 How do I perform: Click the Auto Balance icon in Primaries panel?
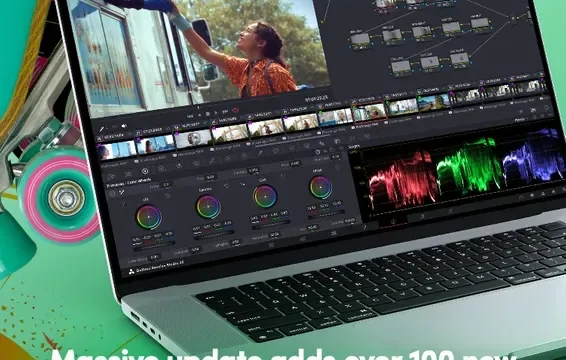coord(112,194)
